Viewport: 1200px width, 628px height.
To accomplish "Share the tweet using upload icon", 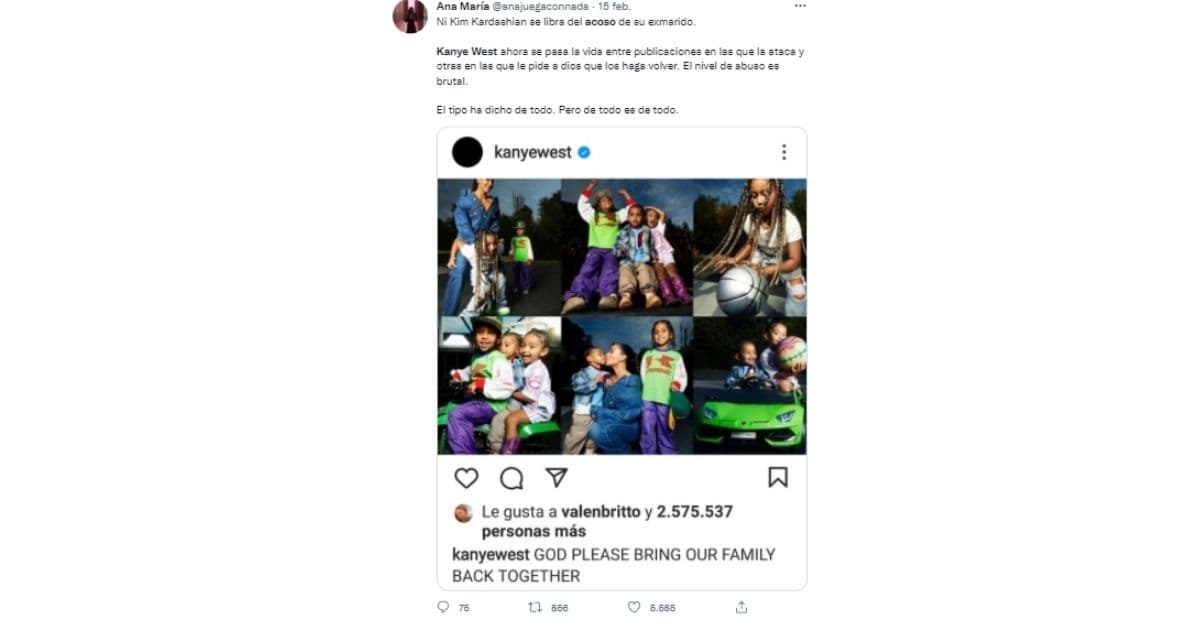I will 741,607.
